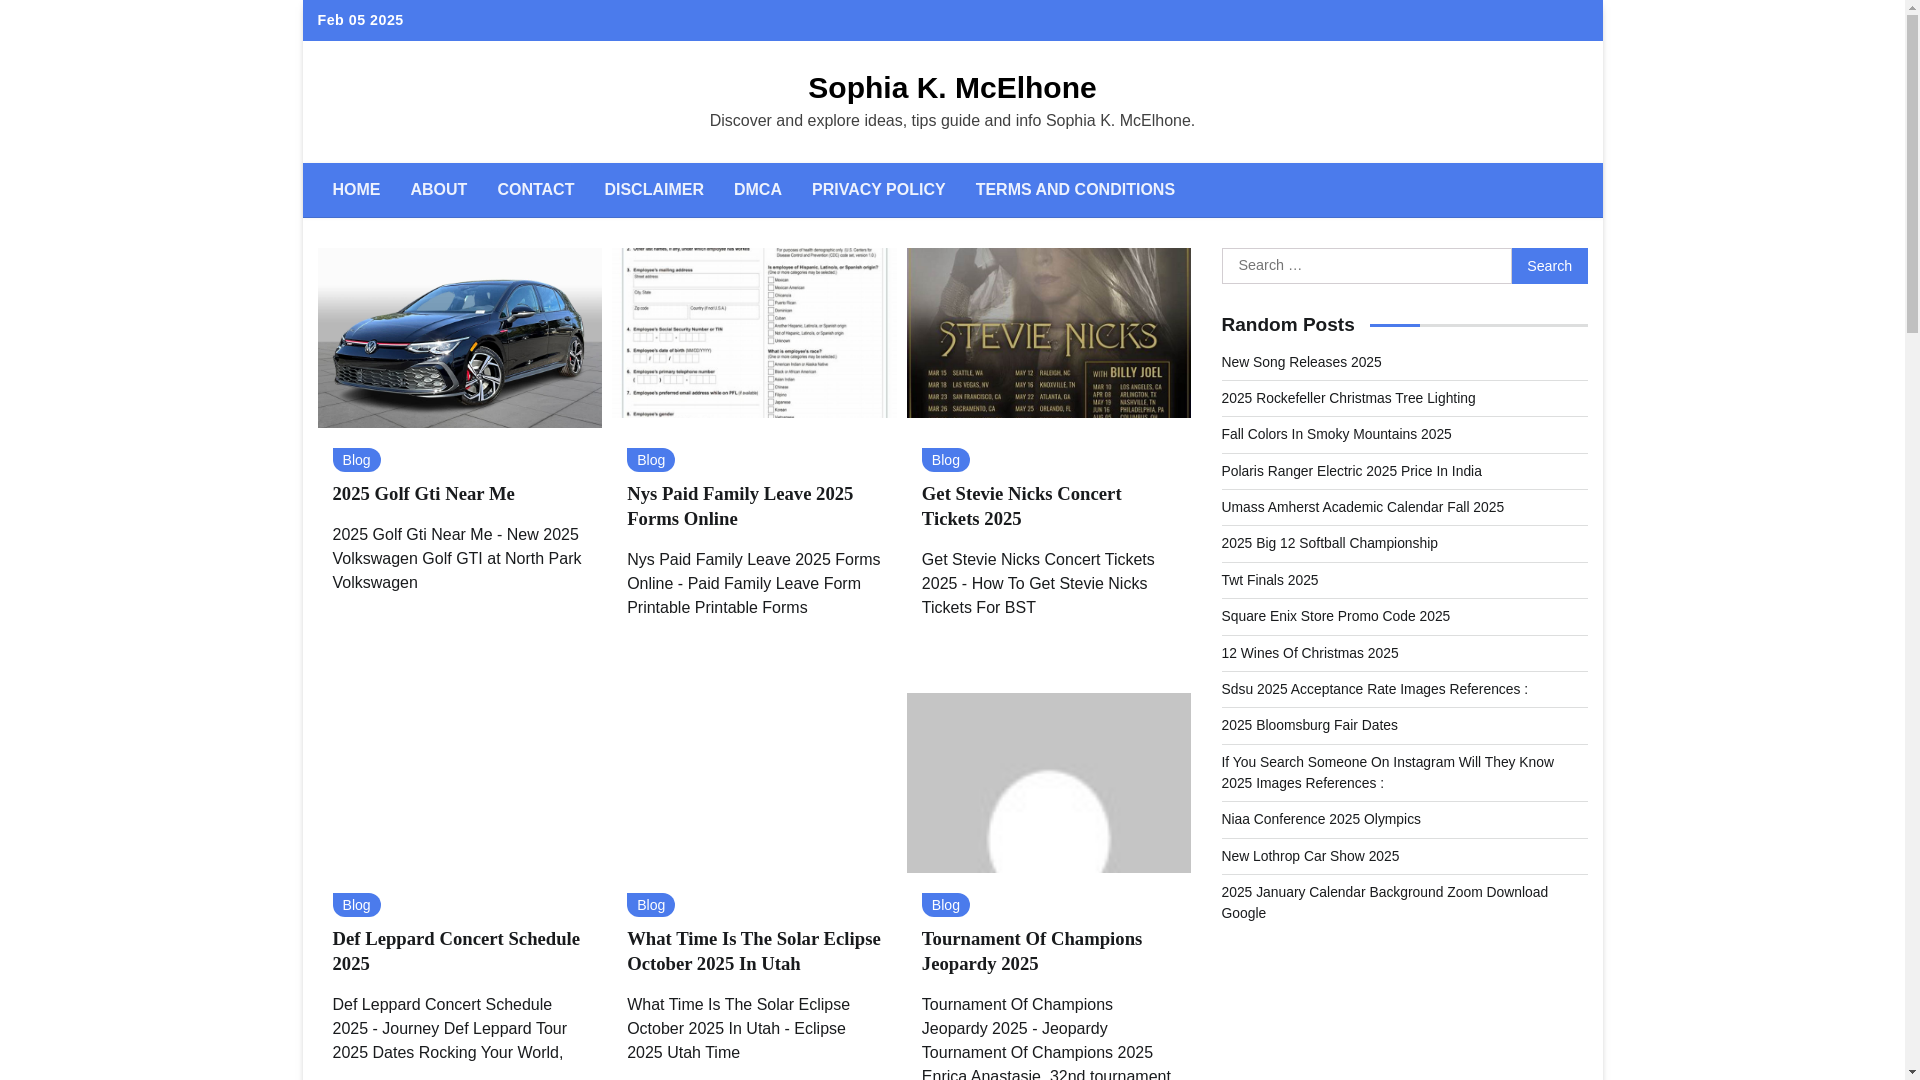Viewport: 1920px width, 1080px height.
Task: Open 'Def Leppard Concert Schedule 2025' title
Action: coord(456,951)
